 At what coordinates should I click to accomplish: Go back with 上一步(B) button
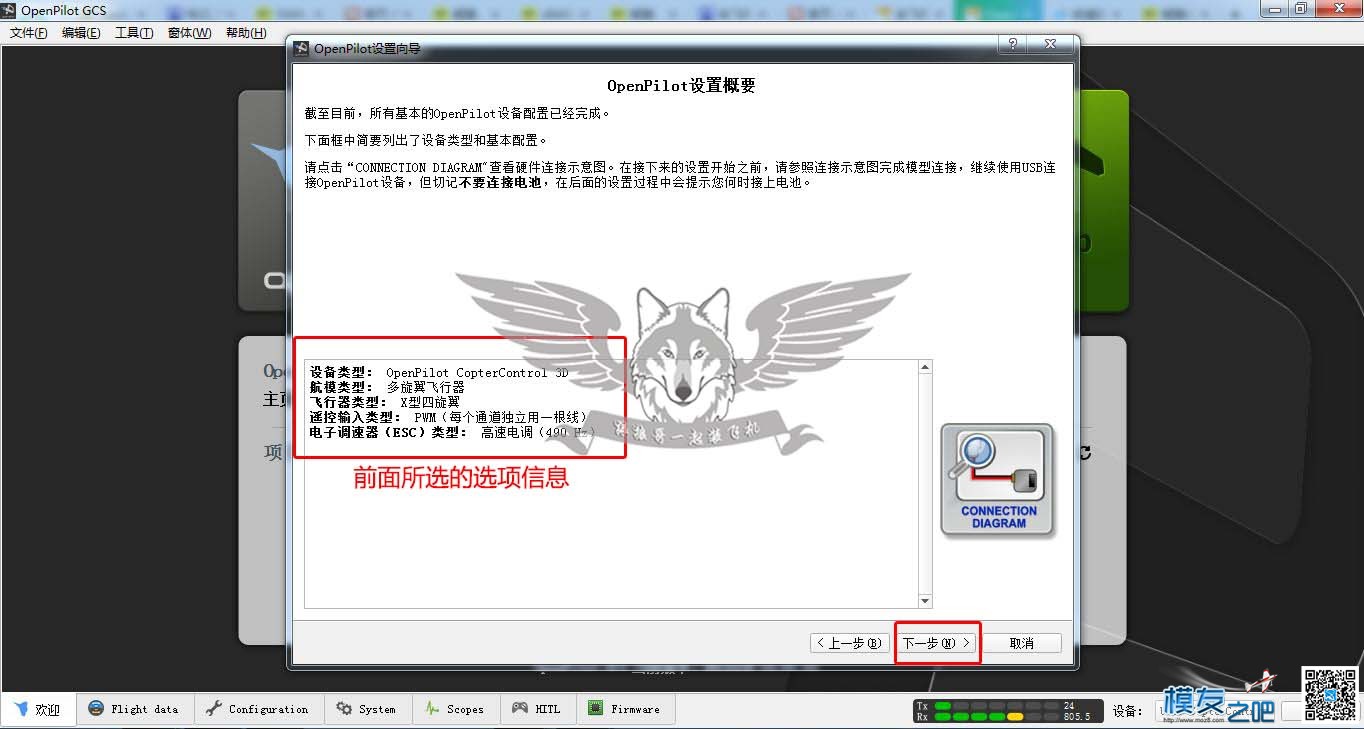849,643
